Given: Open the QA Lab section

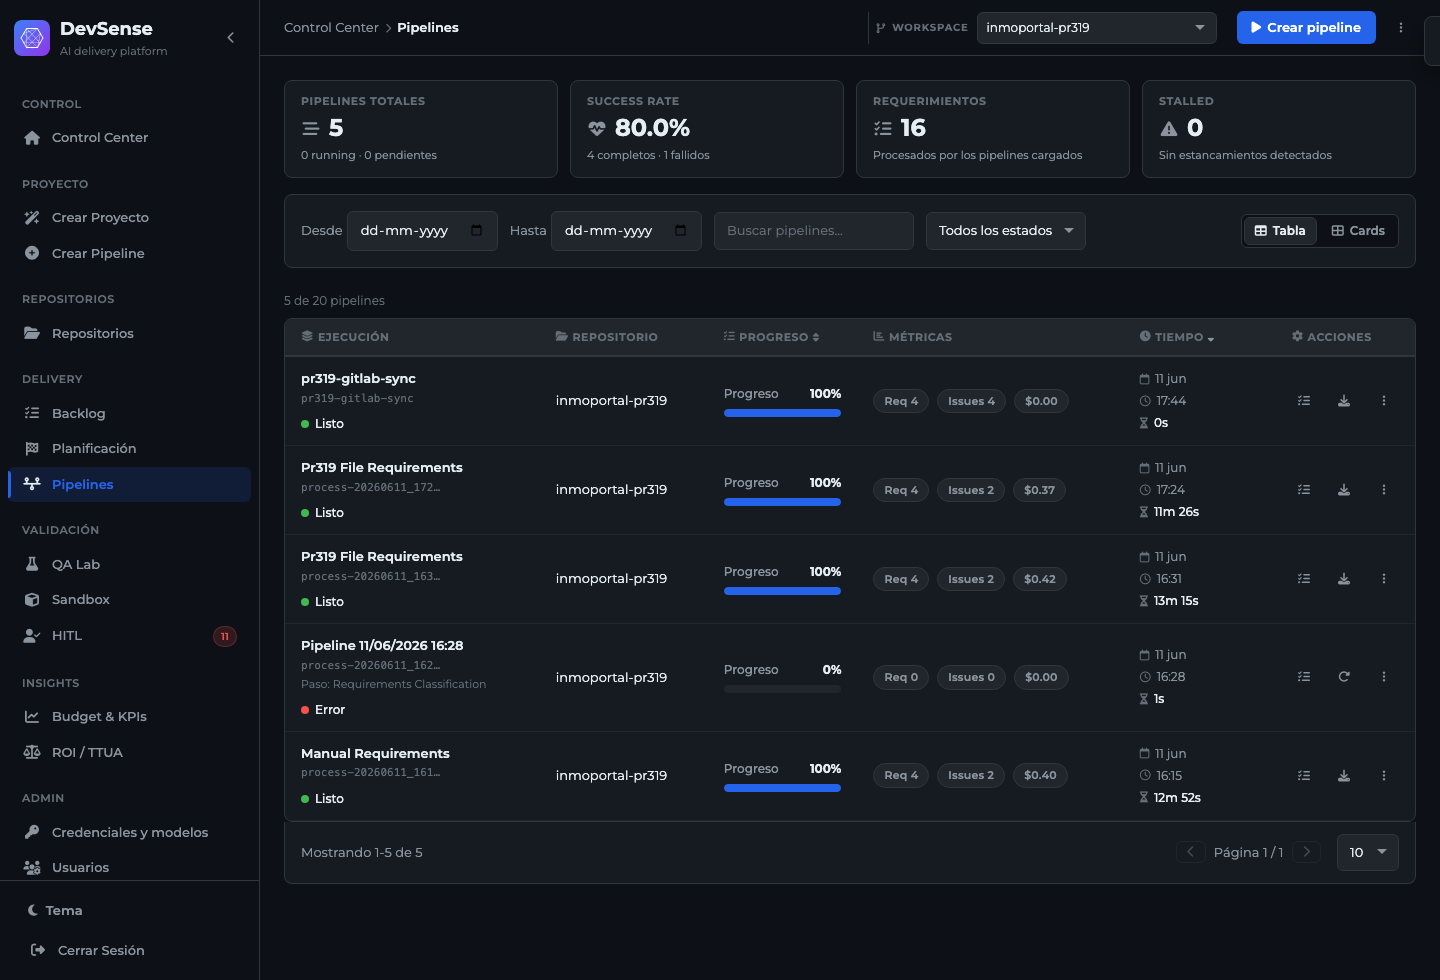Looking at the screenshot, I should click(x=129, y=565).
